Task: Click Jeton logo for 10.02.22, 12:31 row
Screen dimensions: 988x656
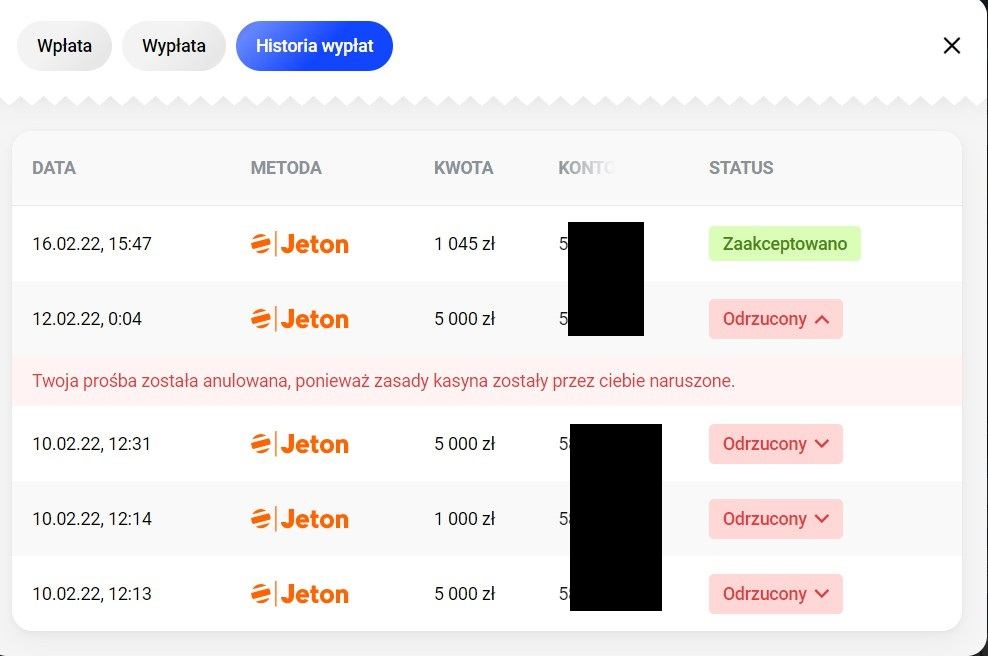Action: coord(299,444)
